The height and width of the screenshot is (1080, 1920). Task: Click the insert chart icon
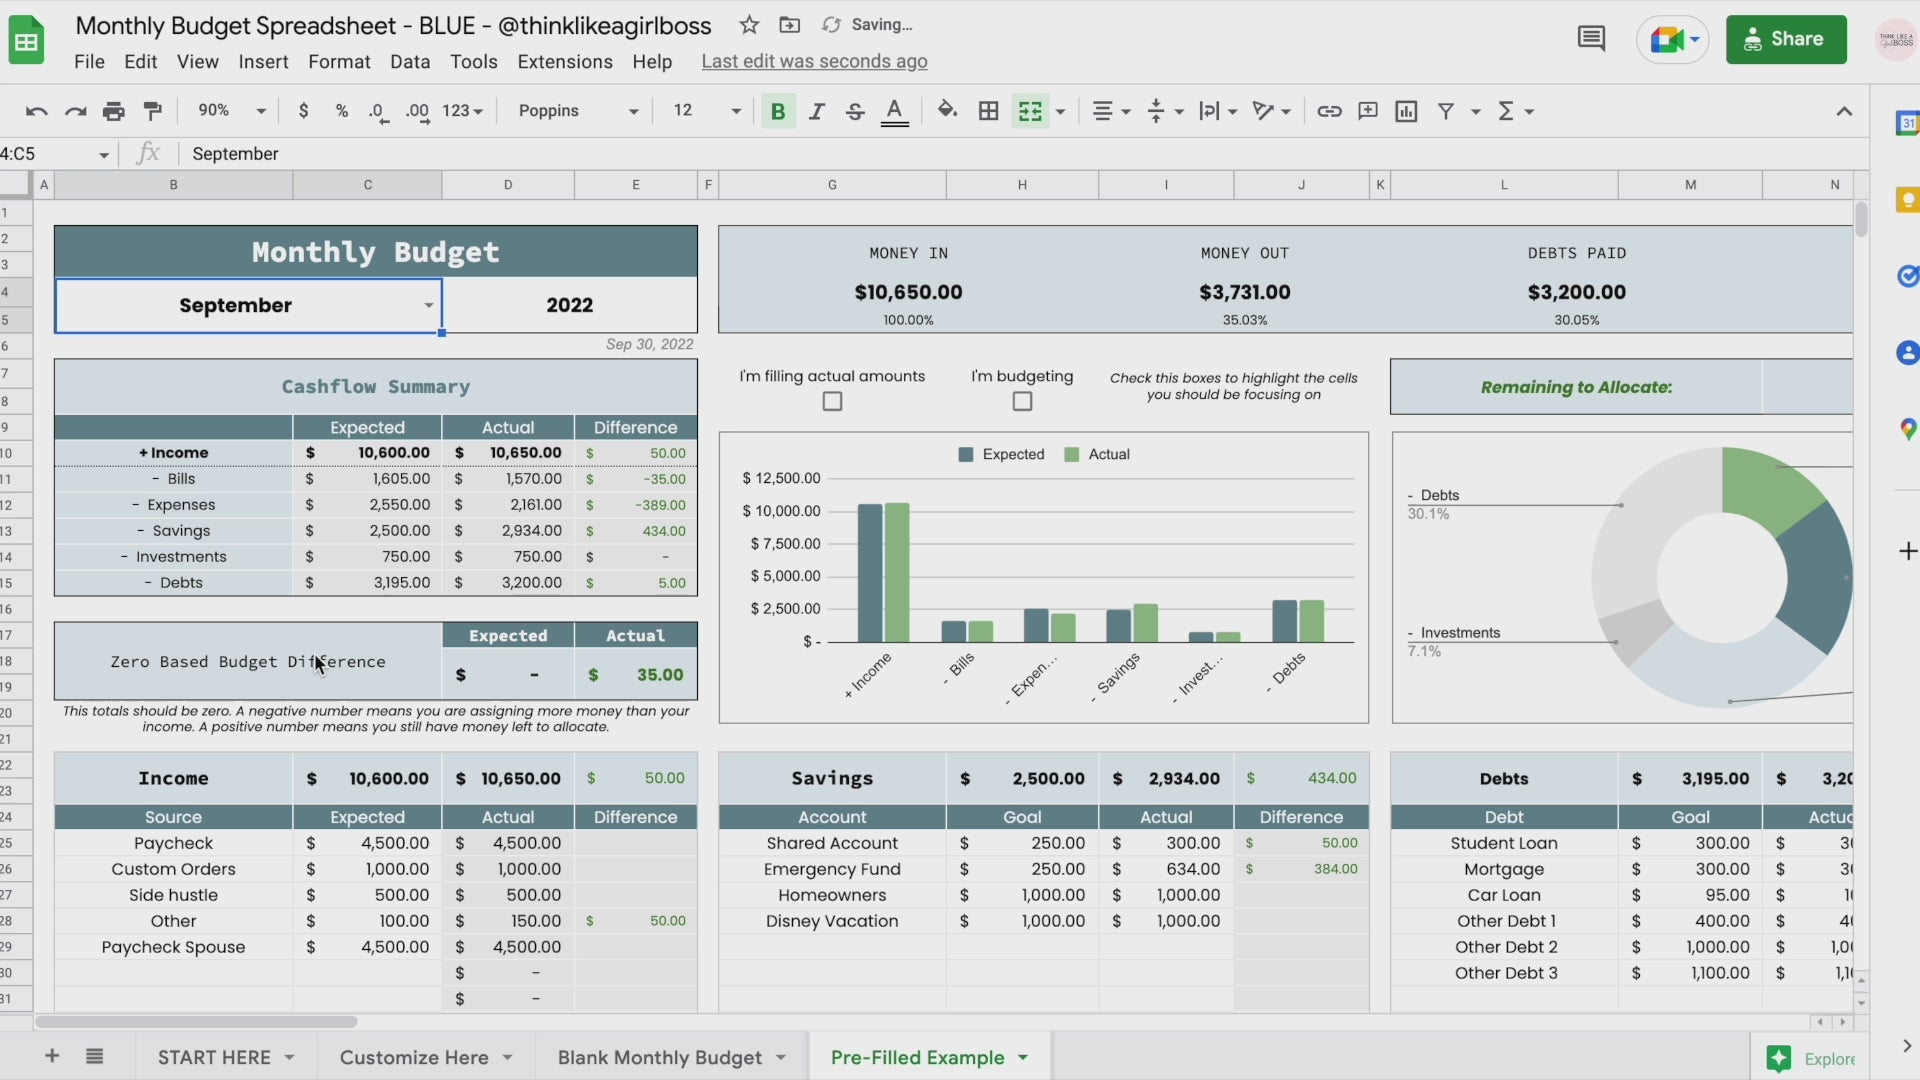point(1406,111)
